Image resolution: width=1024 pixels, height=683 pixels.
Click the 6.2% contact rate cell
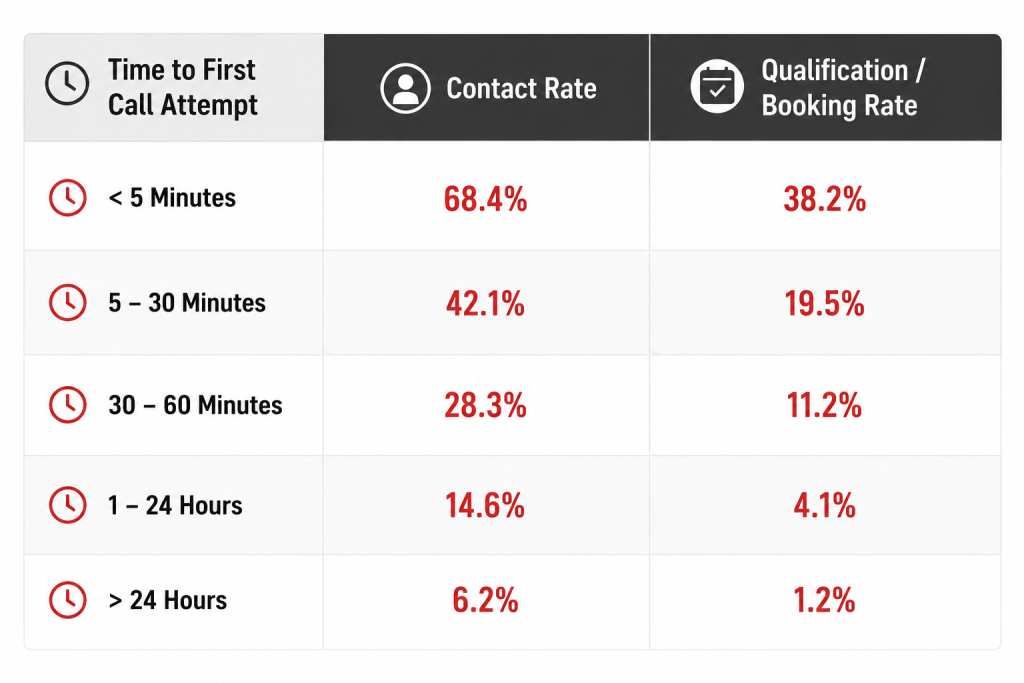487,601
